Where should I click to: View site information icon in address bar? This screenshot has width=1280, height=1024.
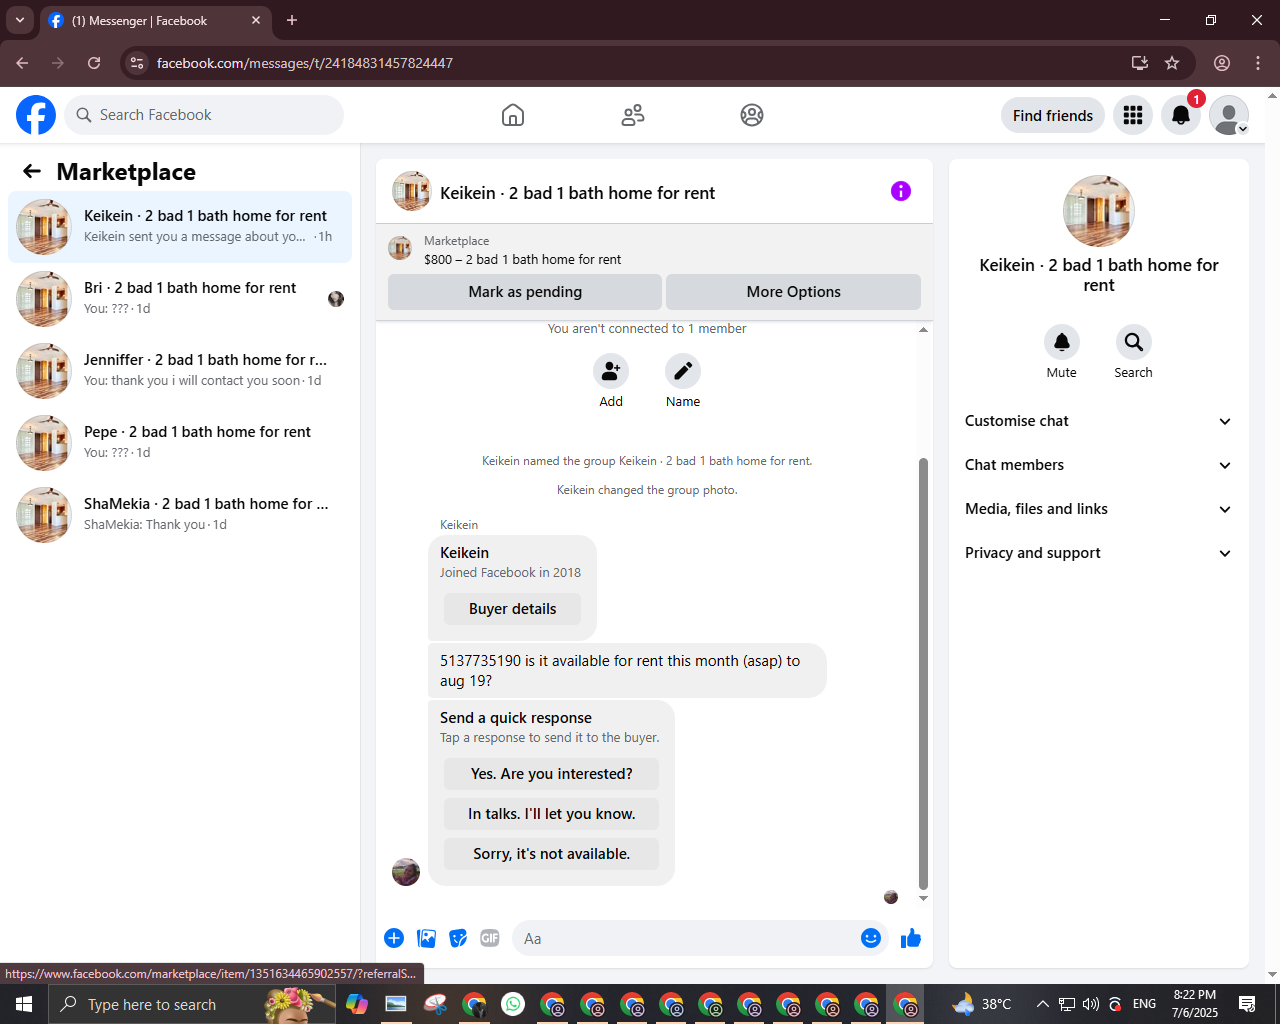click(137, 63)
